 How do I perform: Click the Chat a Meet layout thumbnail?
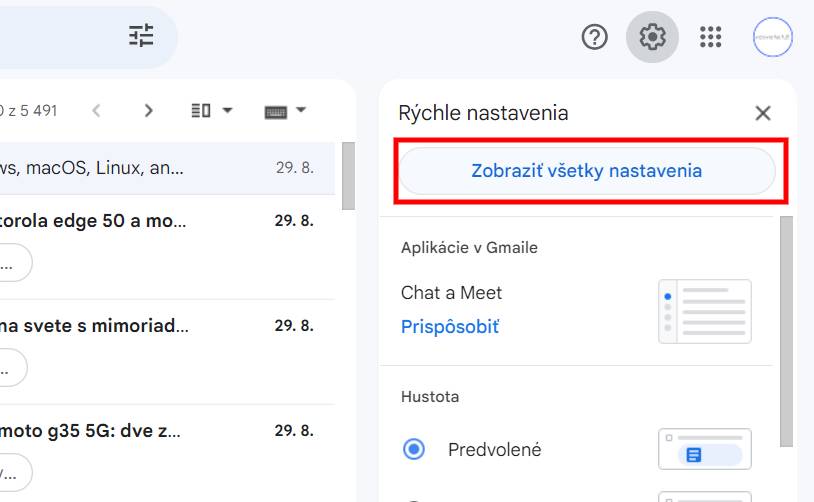pos(704,311)
